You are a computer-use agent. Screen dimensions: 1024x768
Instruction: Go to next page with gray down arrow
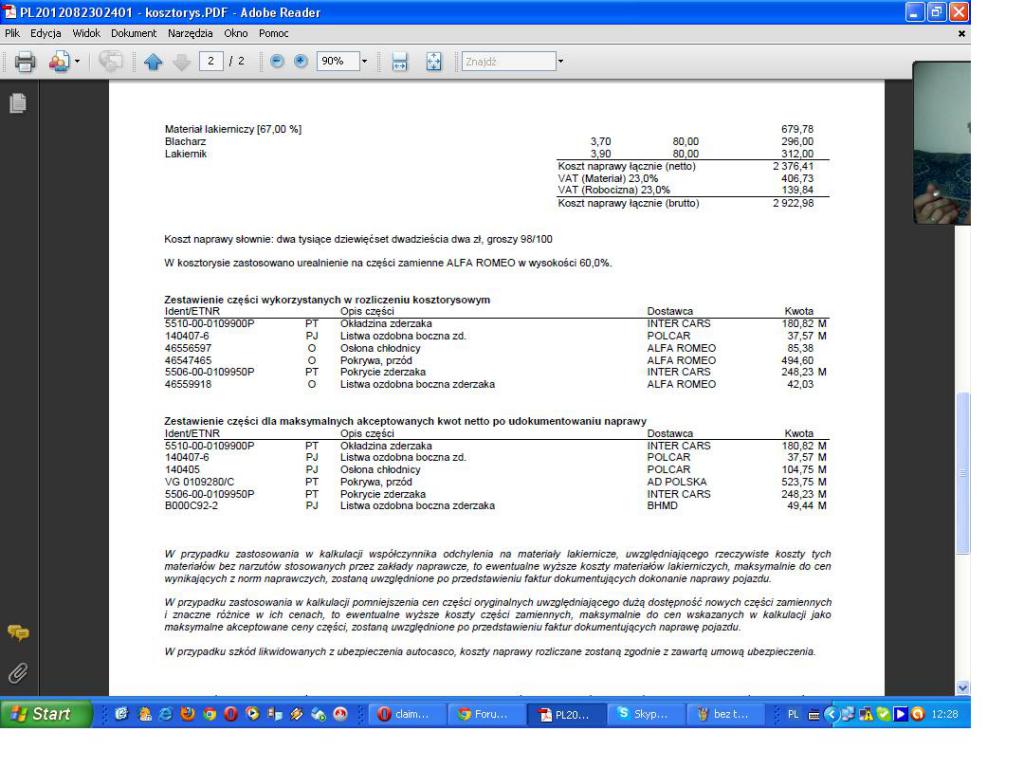click(182, 62)
